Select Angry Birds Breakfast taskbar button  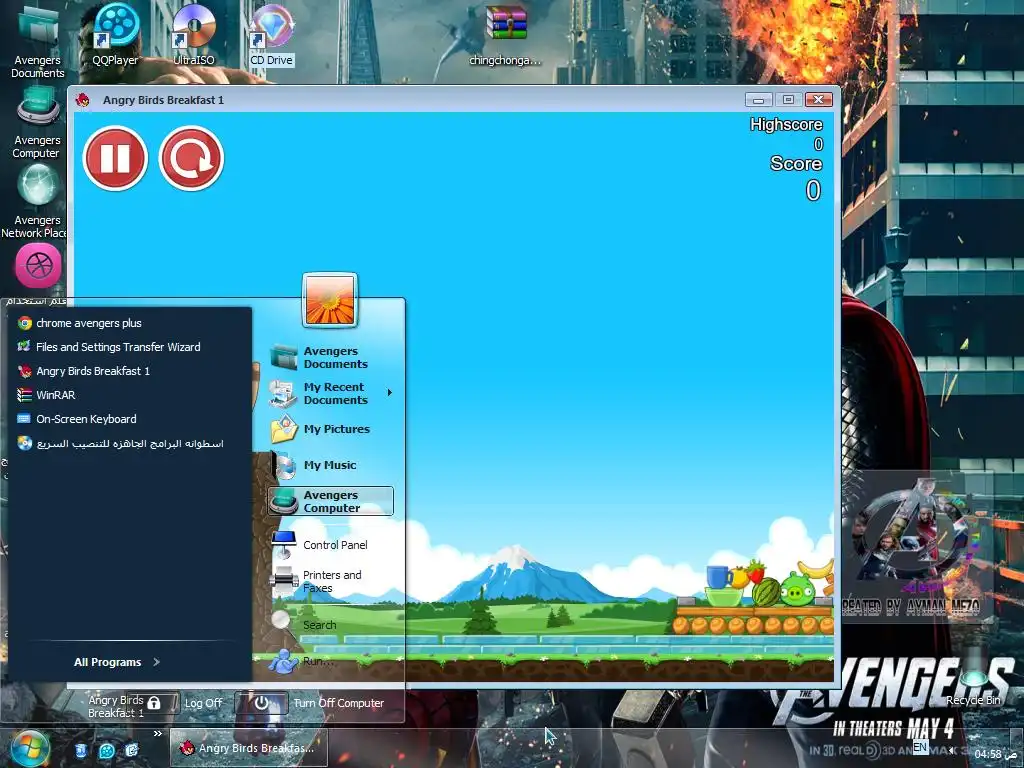pos(249,748)
